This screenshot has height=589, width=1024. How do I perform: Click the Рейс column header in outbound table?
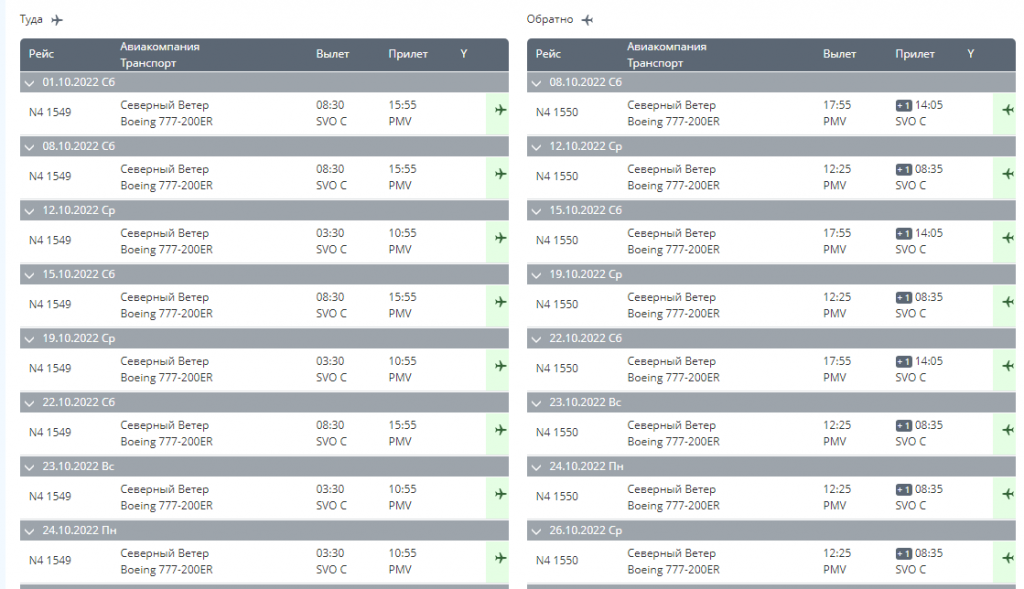(41, 54)
